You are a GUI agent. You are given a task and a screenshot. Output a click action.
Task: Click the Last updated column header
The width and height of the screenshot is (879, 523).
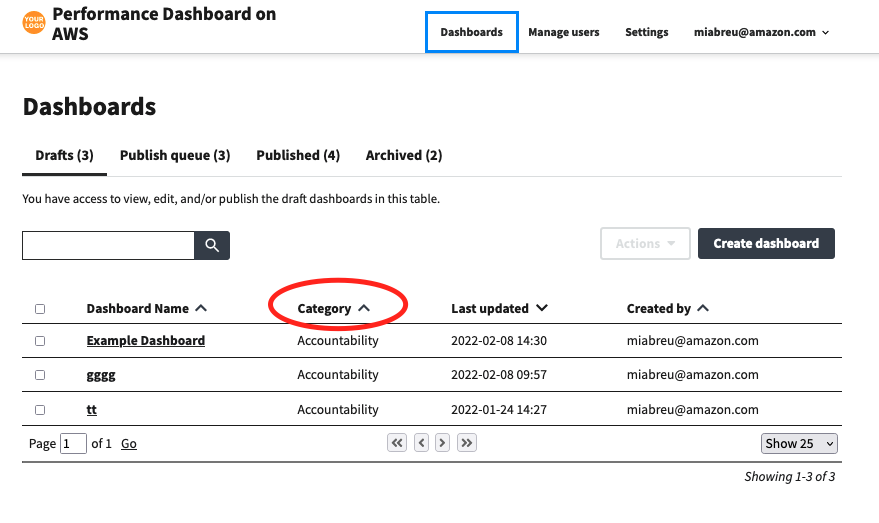[490, 308]
